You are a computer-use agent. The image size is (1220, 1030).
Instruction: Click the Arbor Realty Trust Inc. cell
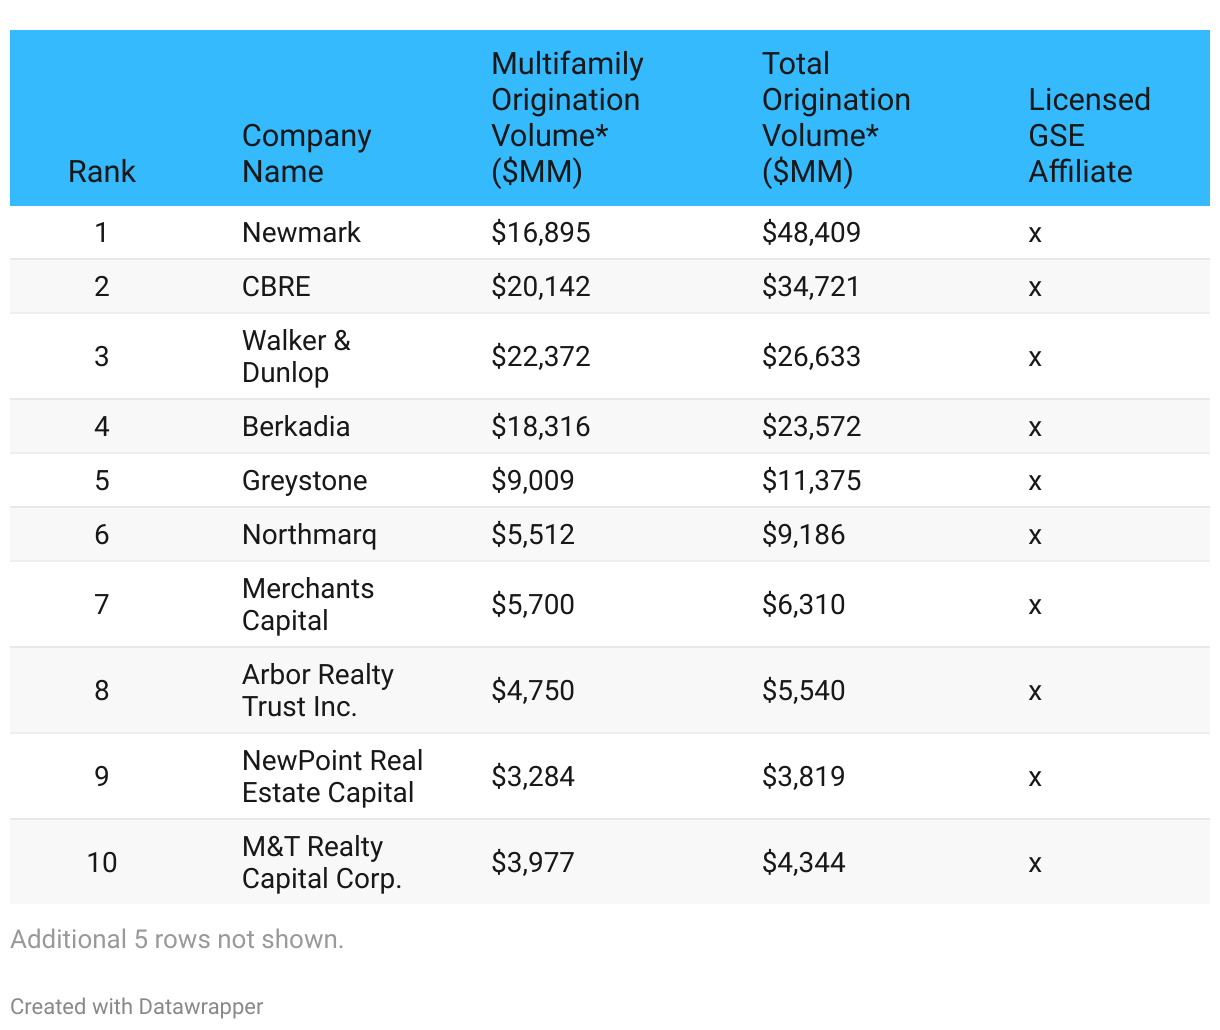pyautogui.click(x=317, y=690)
